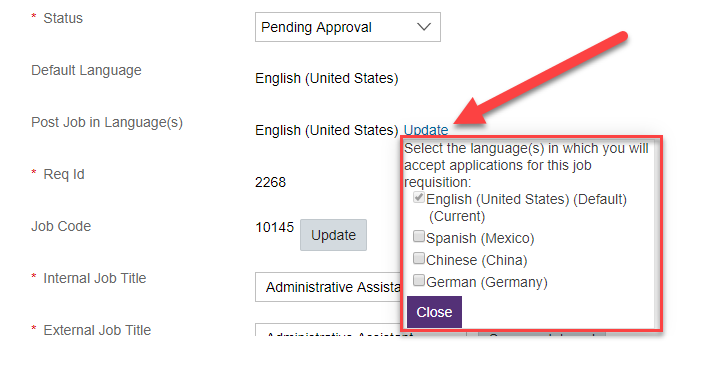Click the Job Code value 10145
Image resolution: width=708 pixels, height=370 pixels.
[275, 227]
